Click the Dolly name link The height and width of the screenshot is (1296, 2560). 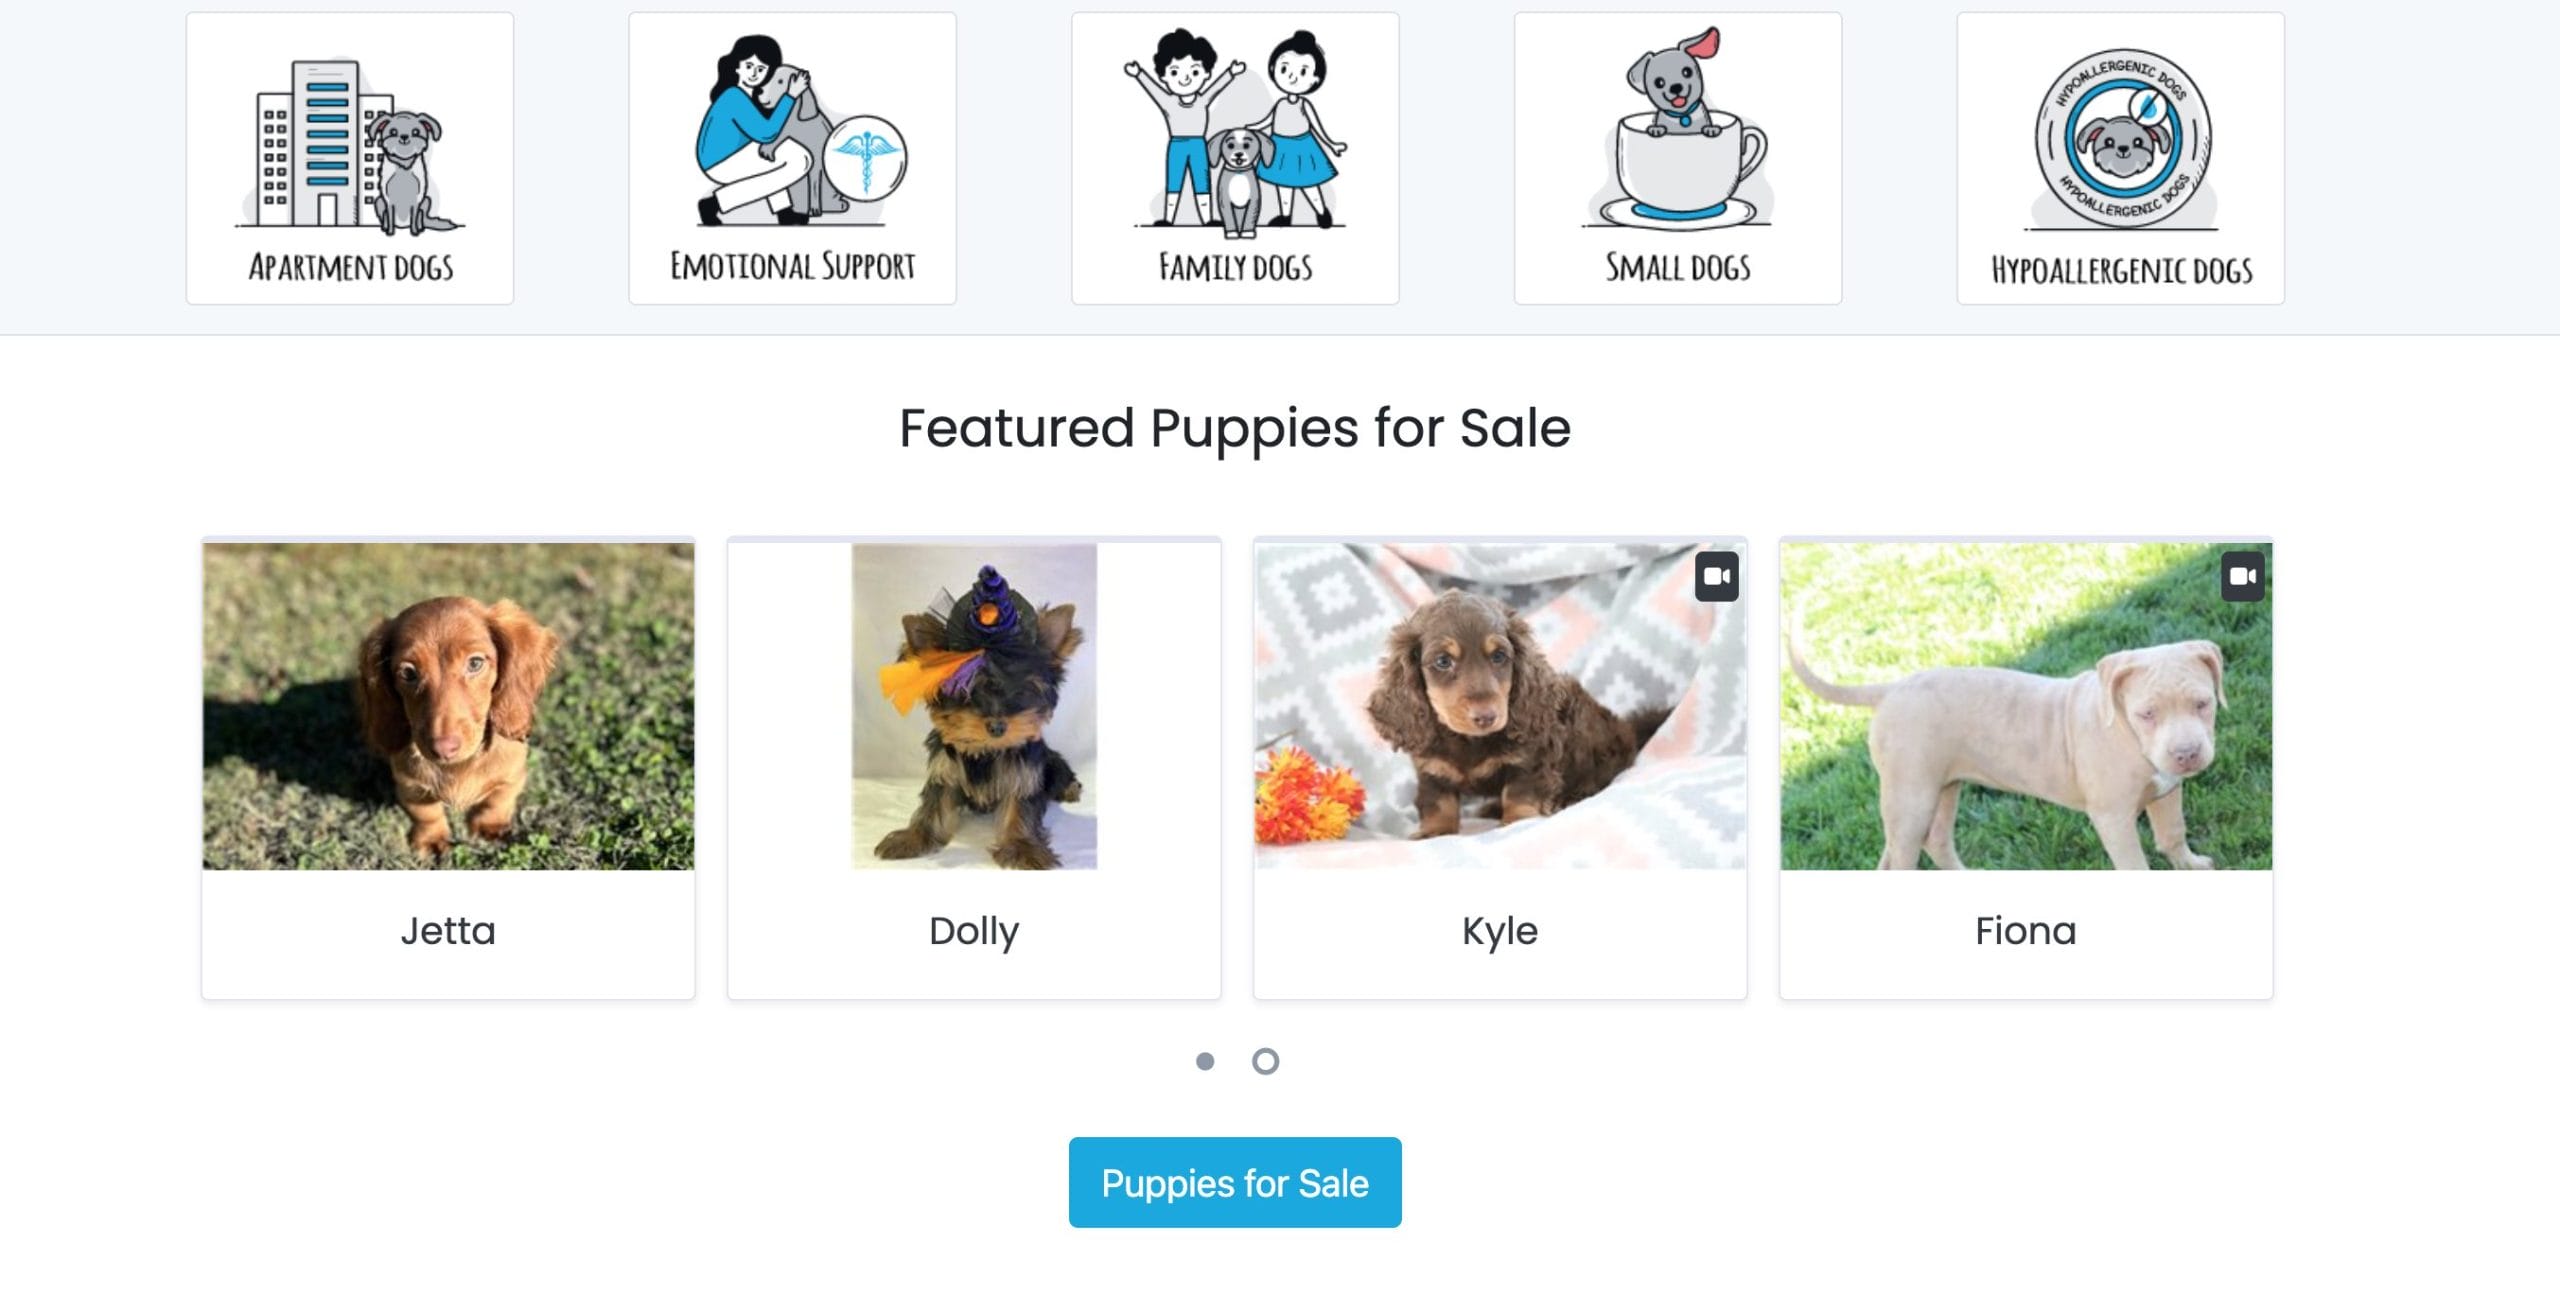tap(974, 931)
